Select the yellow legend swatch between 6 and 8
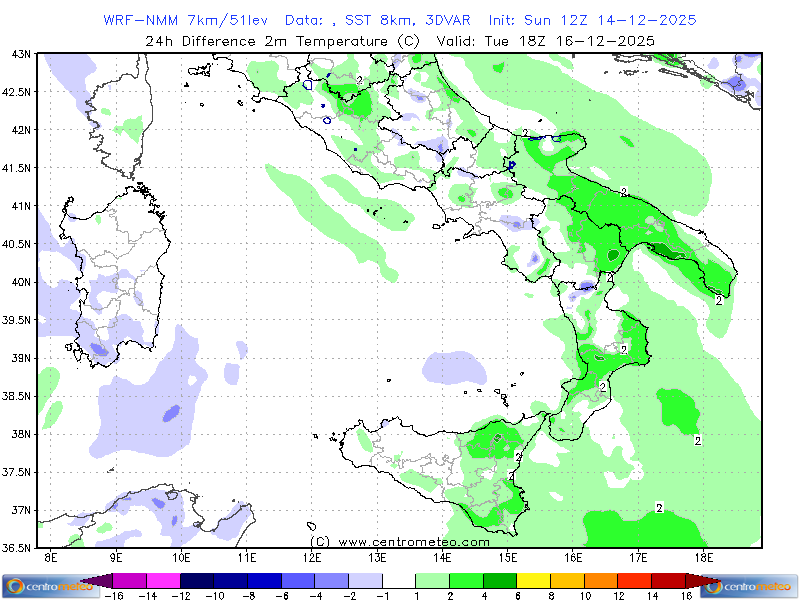 pyautogui.click(x=534, y=580)
